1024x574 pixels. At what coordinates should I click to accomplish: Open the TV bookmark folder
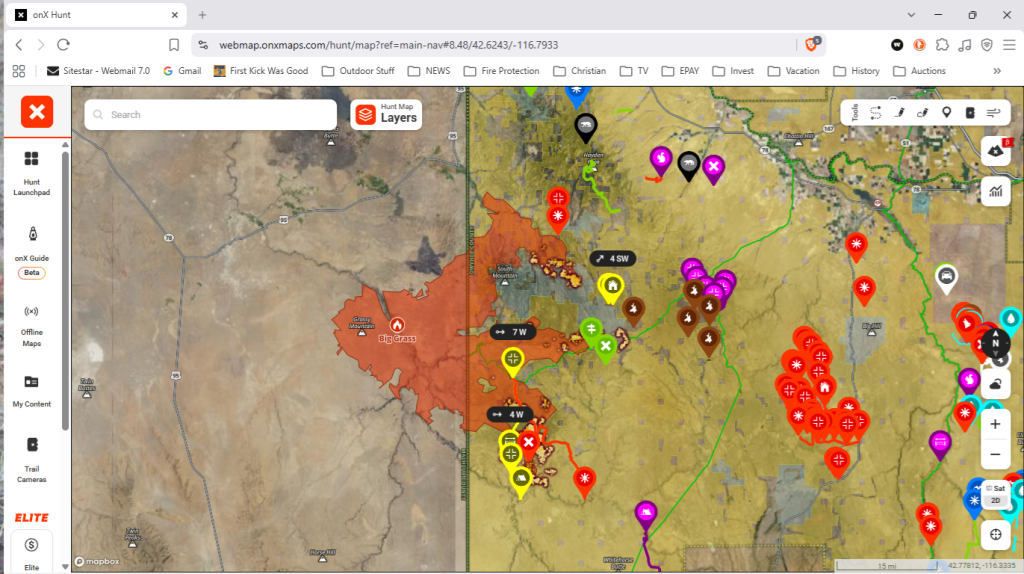coord(634,71)
